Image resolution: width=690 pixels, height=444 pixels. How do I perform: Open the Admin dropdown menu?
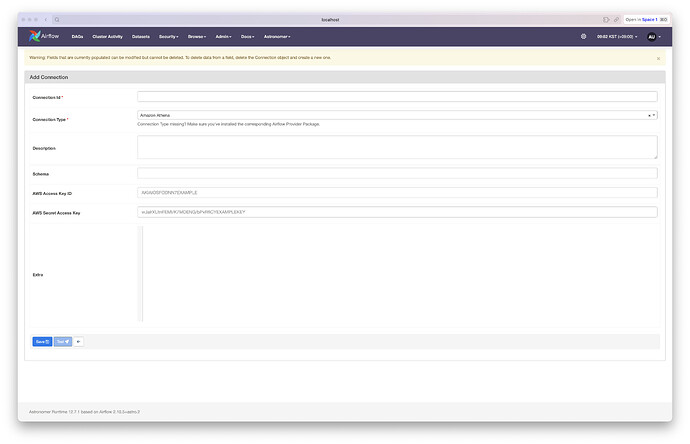click(223, 37)
